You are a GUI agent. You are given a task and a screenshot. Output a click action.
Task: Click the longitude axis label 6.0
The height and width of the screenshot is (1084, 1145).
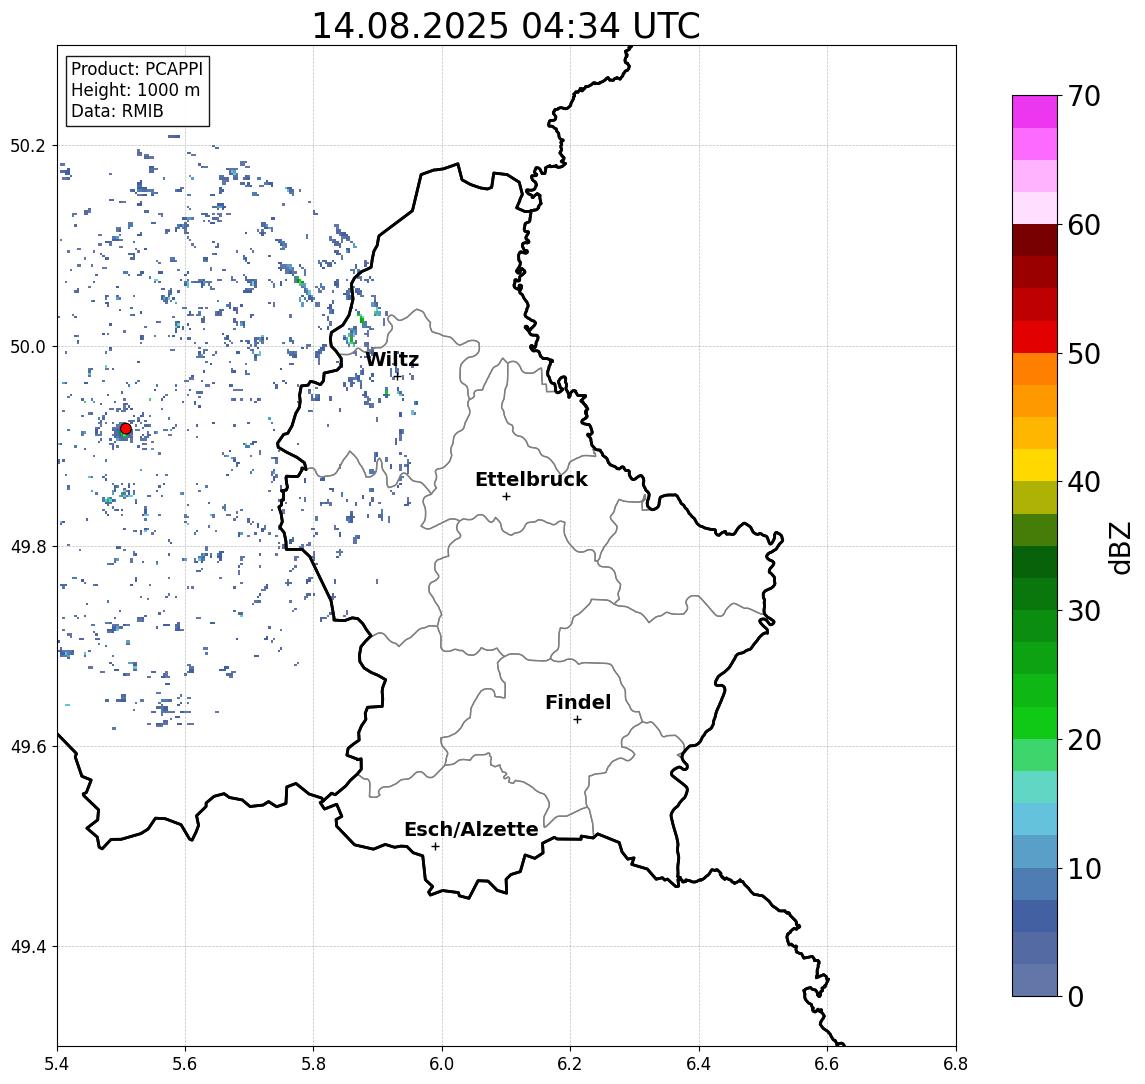coord(442,1064)
